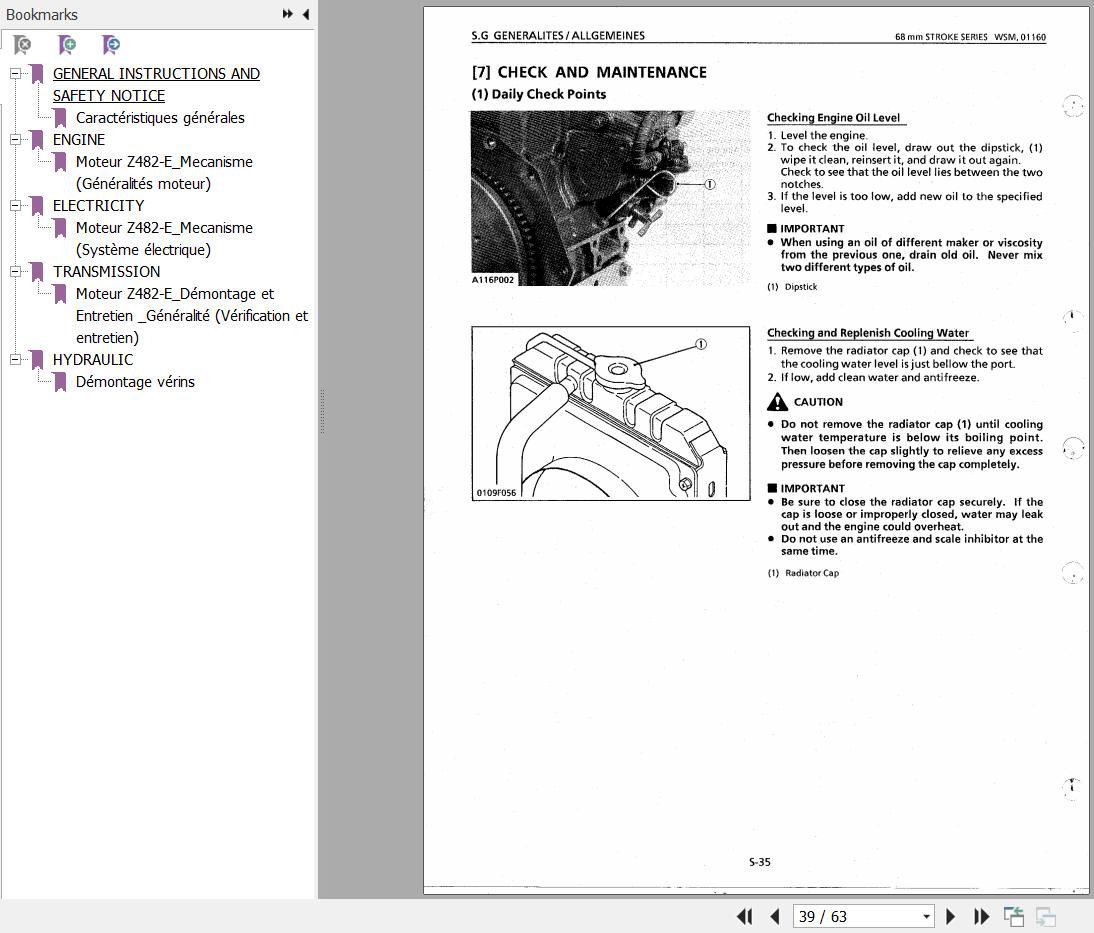Open Démontage vérins bookmark
1094x933 pixels.
click(x=135, y=382)
